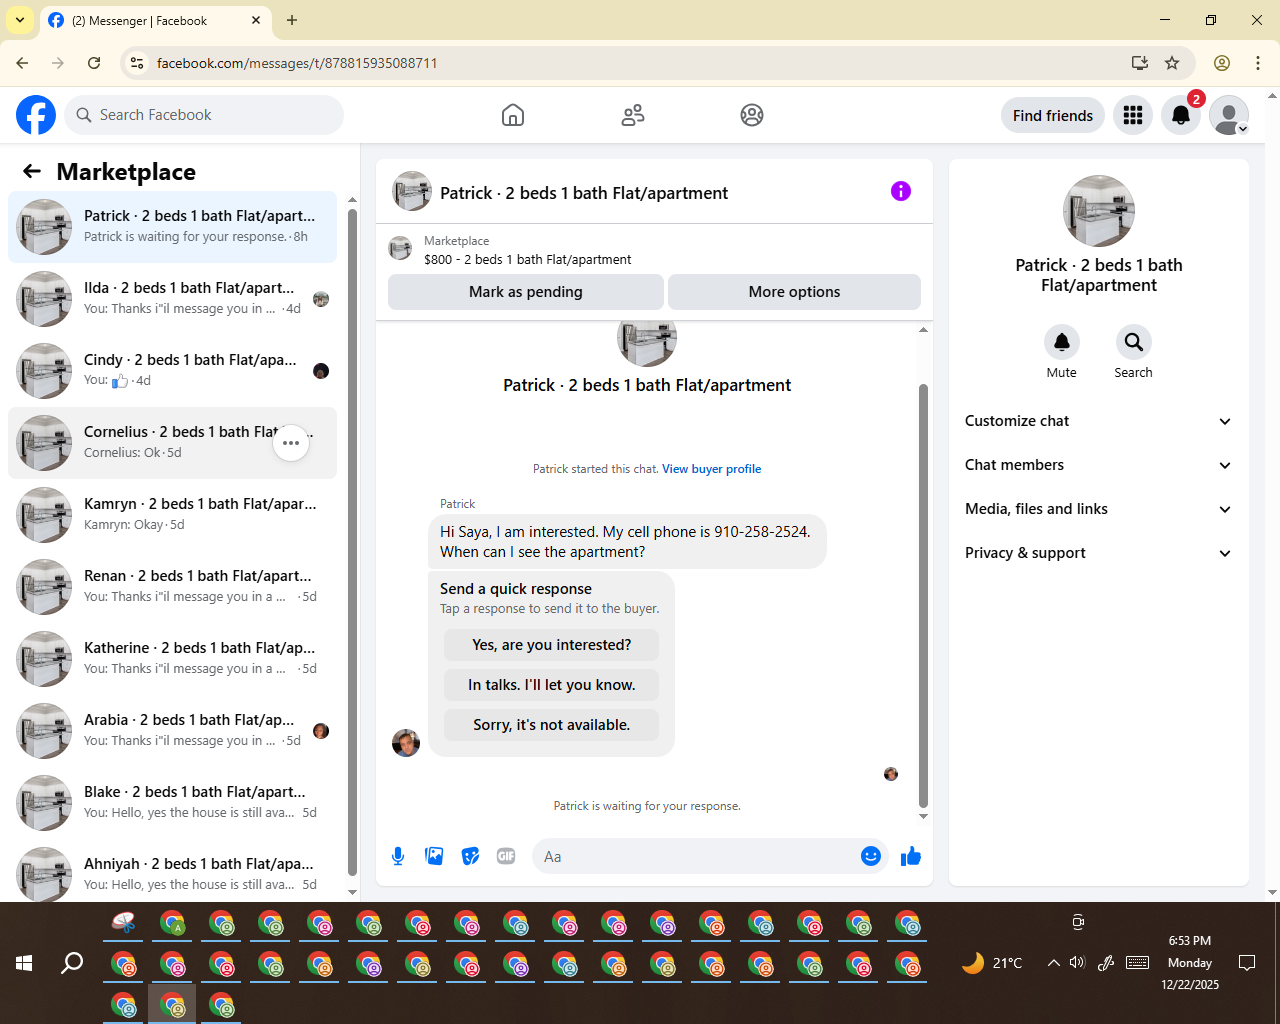Open Windows Start menu
The width and height of the screenshot is (1280, 1024).
24,963
